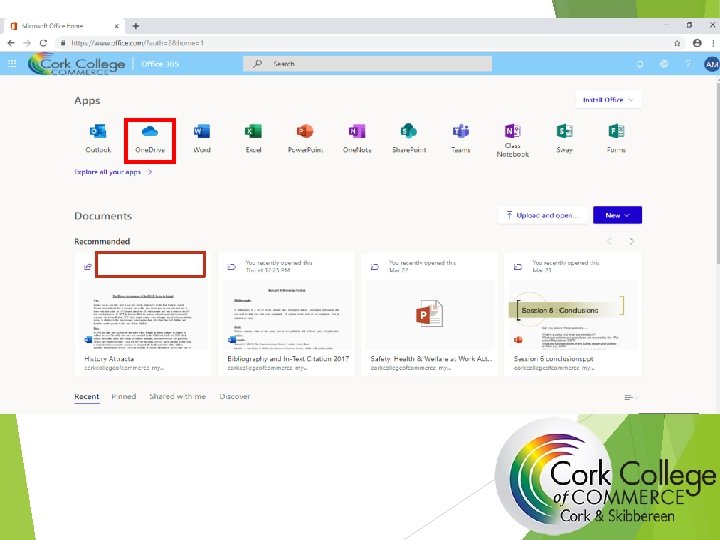Open the OneNote app
The height and width of the screenshot is (540, 720).
tap(357, 138)
